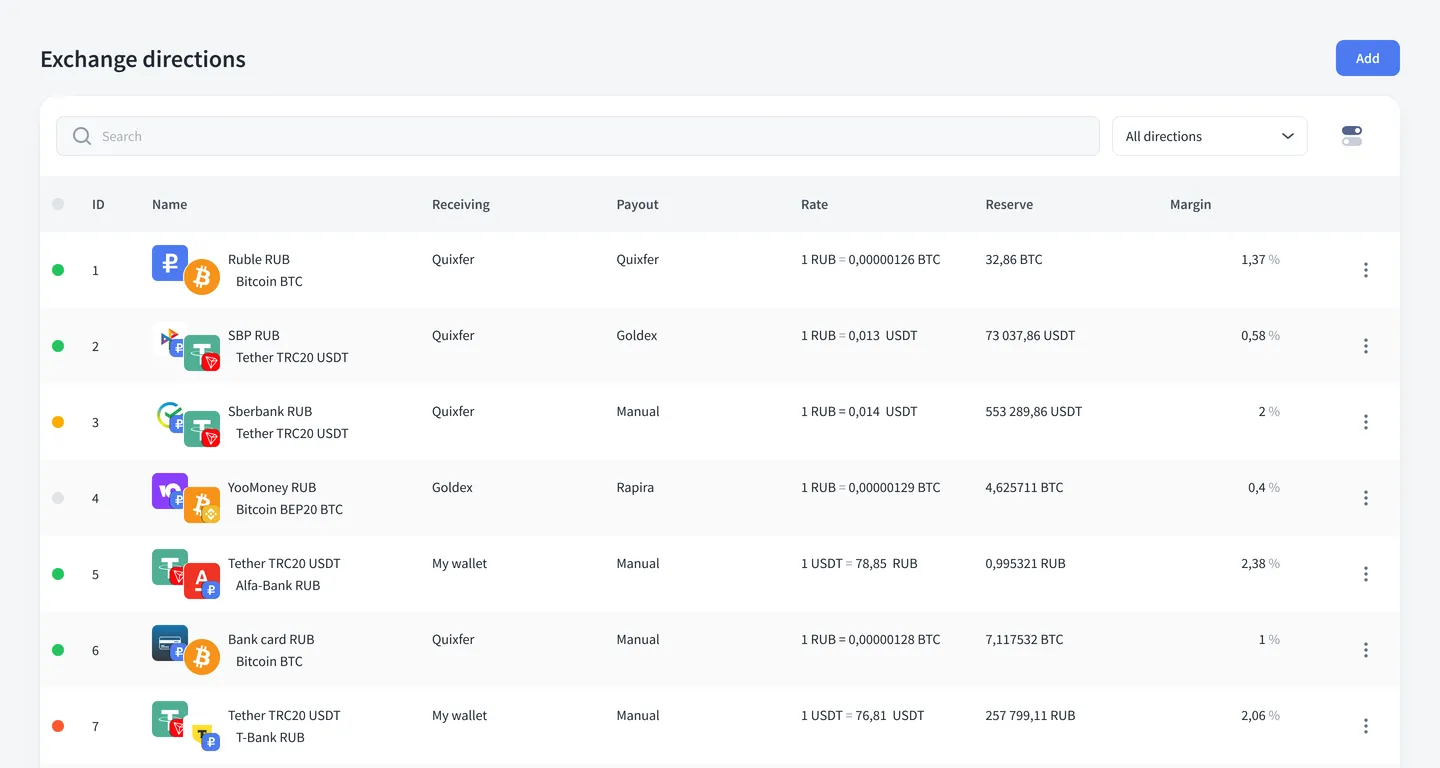Open the actions menu for Bank card RUB row
Viewport: 1440px width, 768px height.
[x=1366, y=650]
